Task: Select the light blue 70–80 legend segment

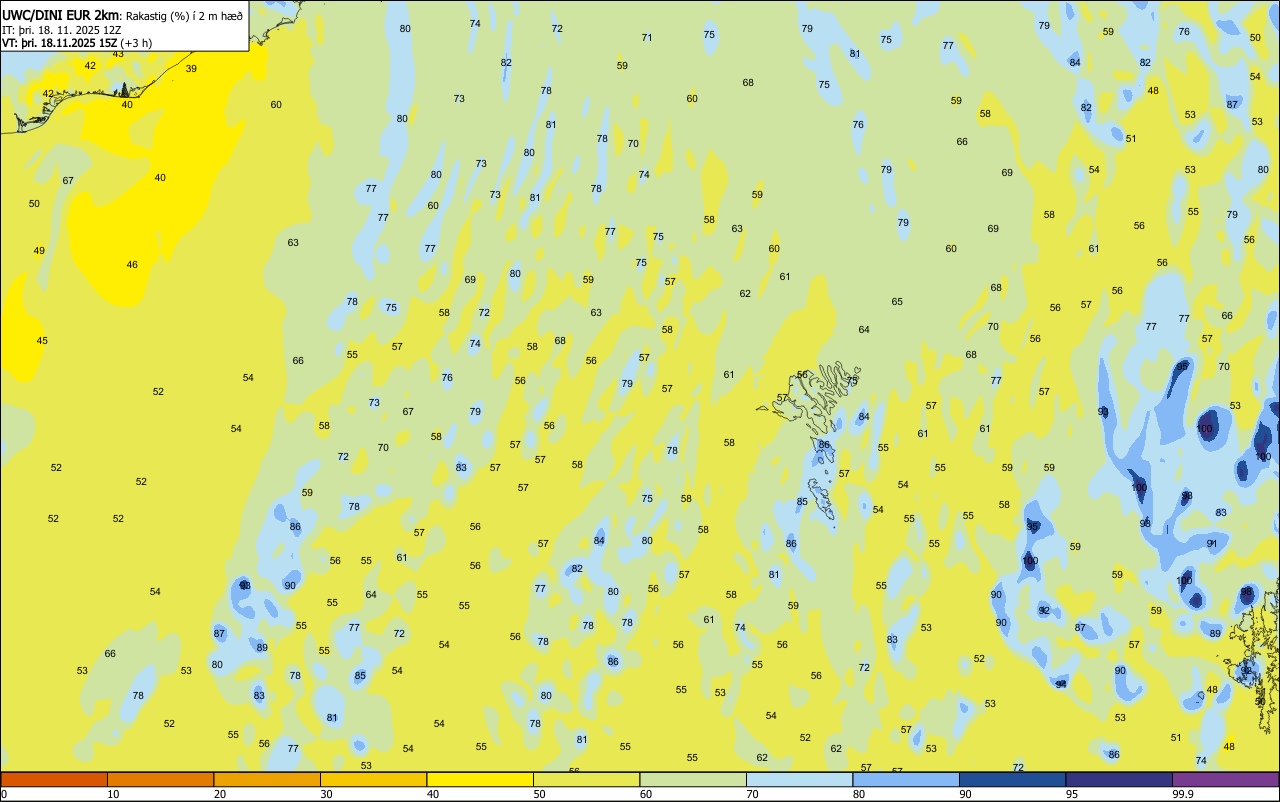Action: click(799, 779)
